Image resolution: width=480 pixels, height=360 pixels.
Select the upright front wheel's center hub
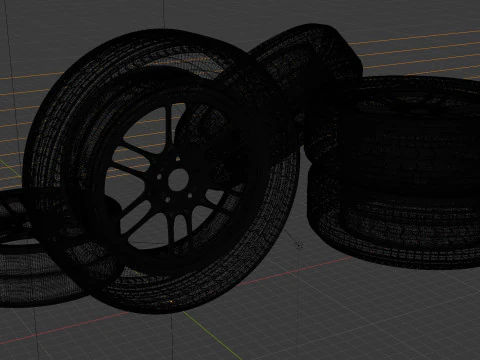tap(178, 180)
